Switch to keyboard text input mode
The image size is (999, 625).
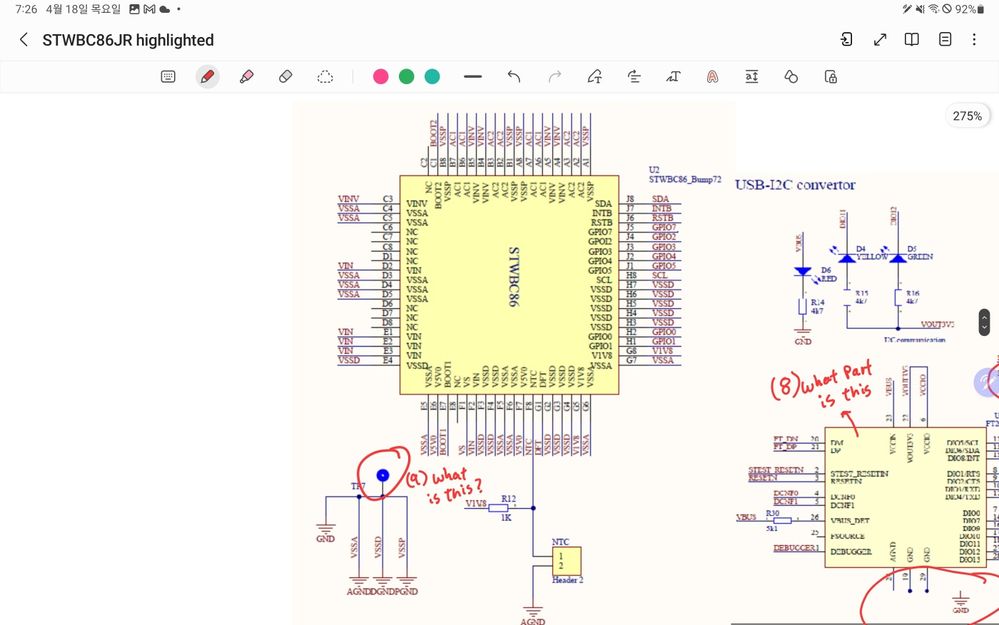click(168, 77)
